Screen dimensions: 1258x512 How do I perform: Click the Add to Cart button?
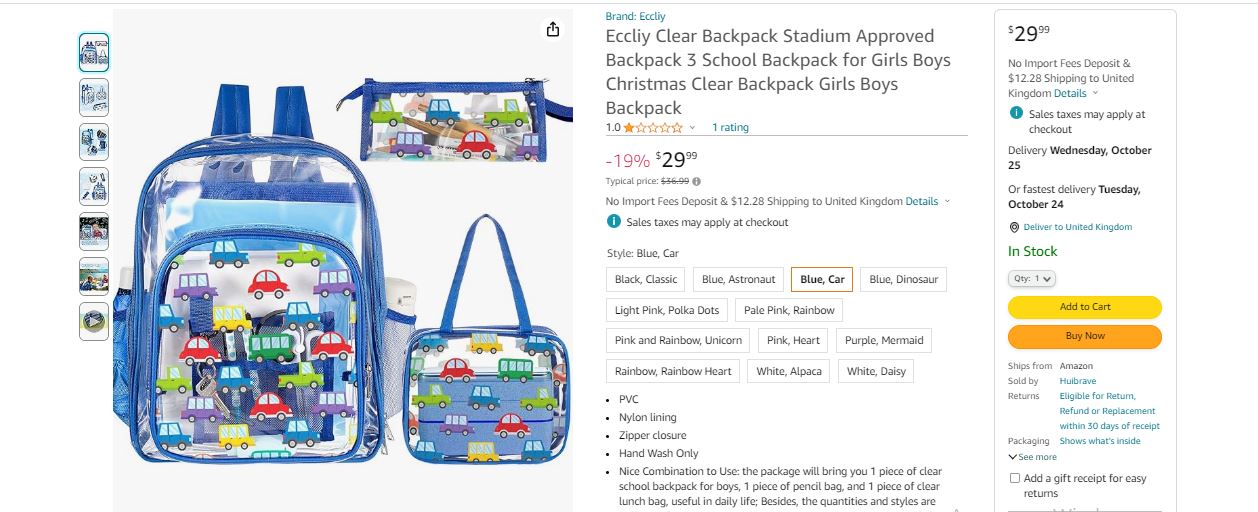(x=1084, y=307)
